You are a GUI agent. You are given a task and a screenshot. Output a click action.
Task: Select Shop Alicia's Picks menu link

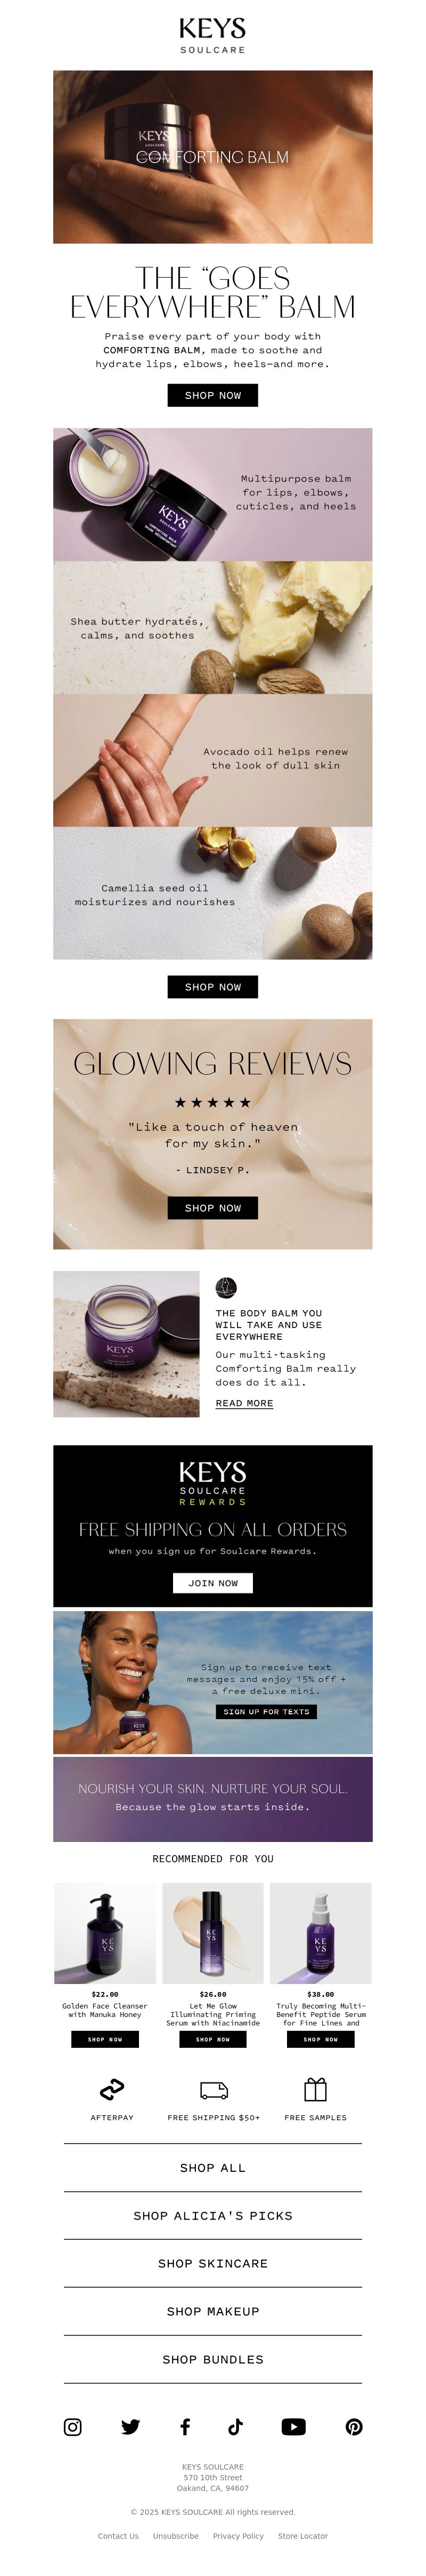click(x=213, y=2216)
